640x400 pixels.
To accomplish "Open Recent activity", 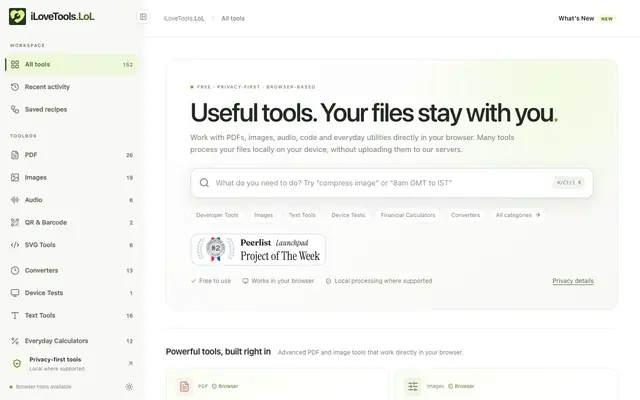I will click(x=72, y=87).
